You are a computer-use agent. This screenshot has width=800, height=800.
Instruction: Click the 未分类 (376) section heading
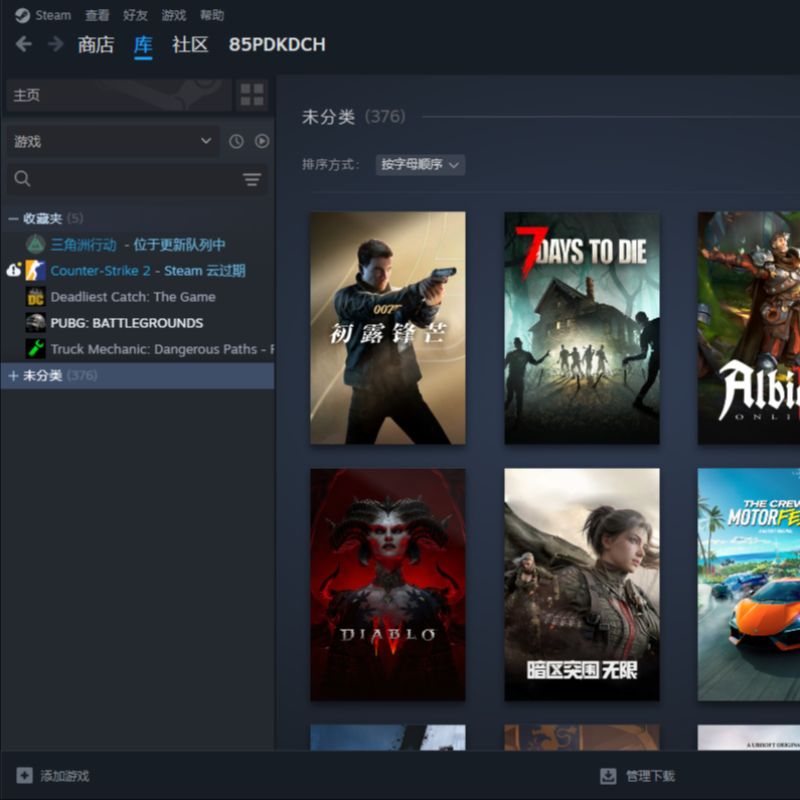354,117
